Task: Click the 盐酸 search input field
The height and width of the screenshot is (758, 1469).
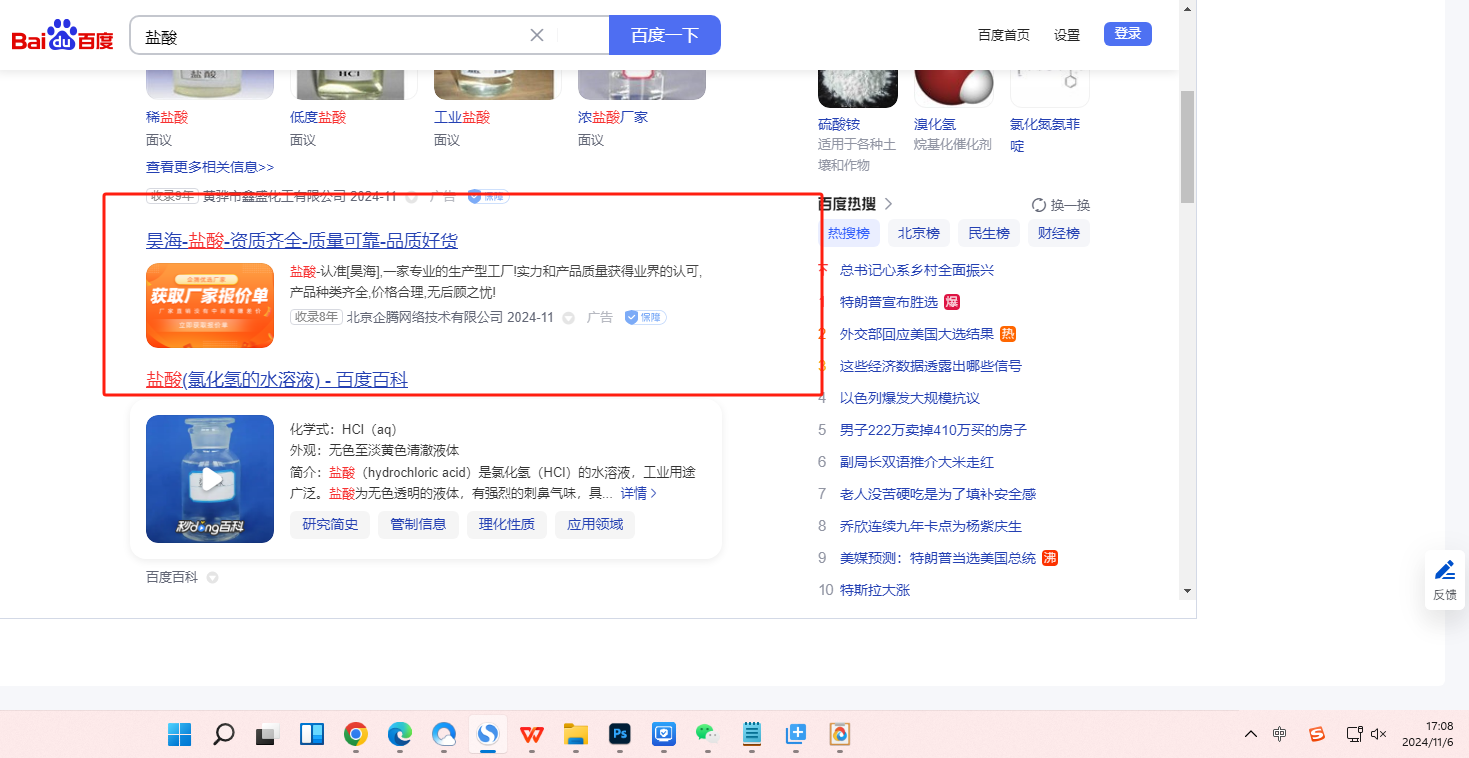Action: coord(330,36)
